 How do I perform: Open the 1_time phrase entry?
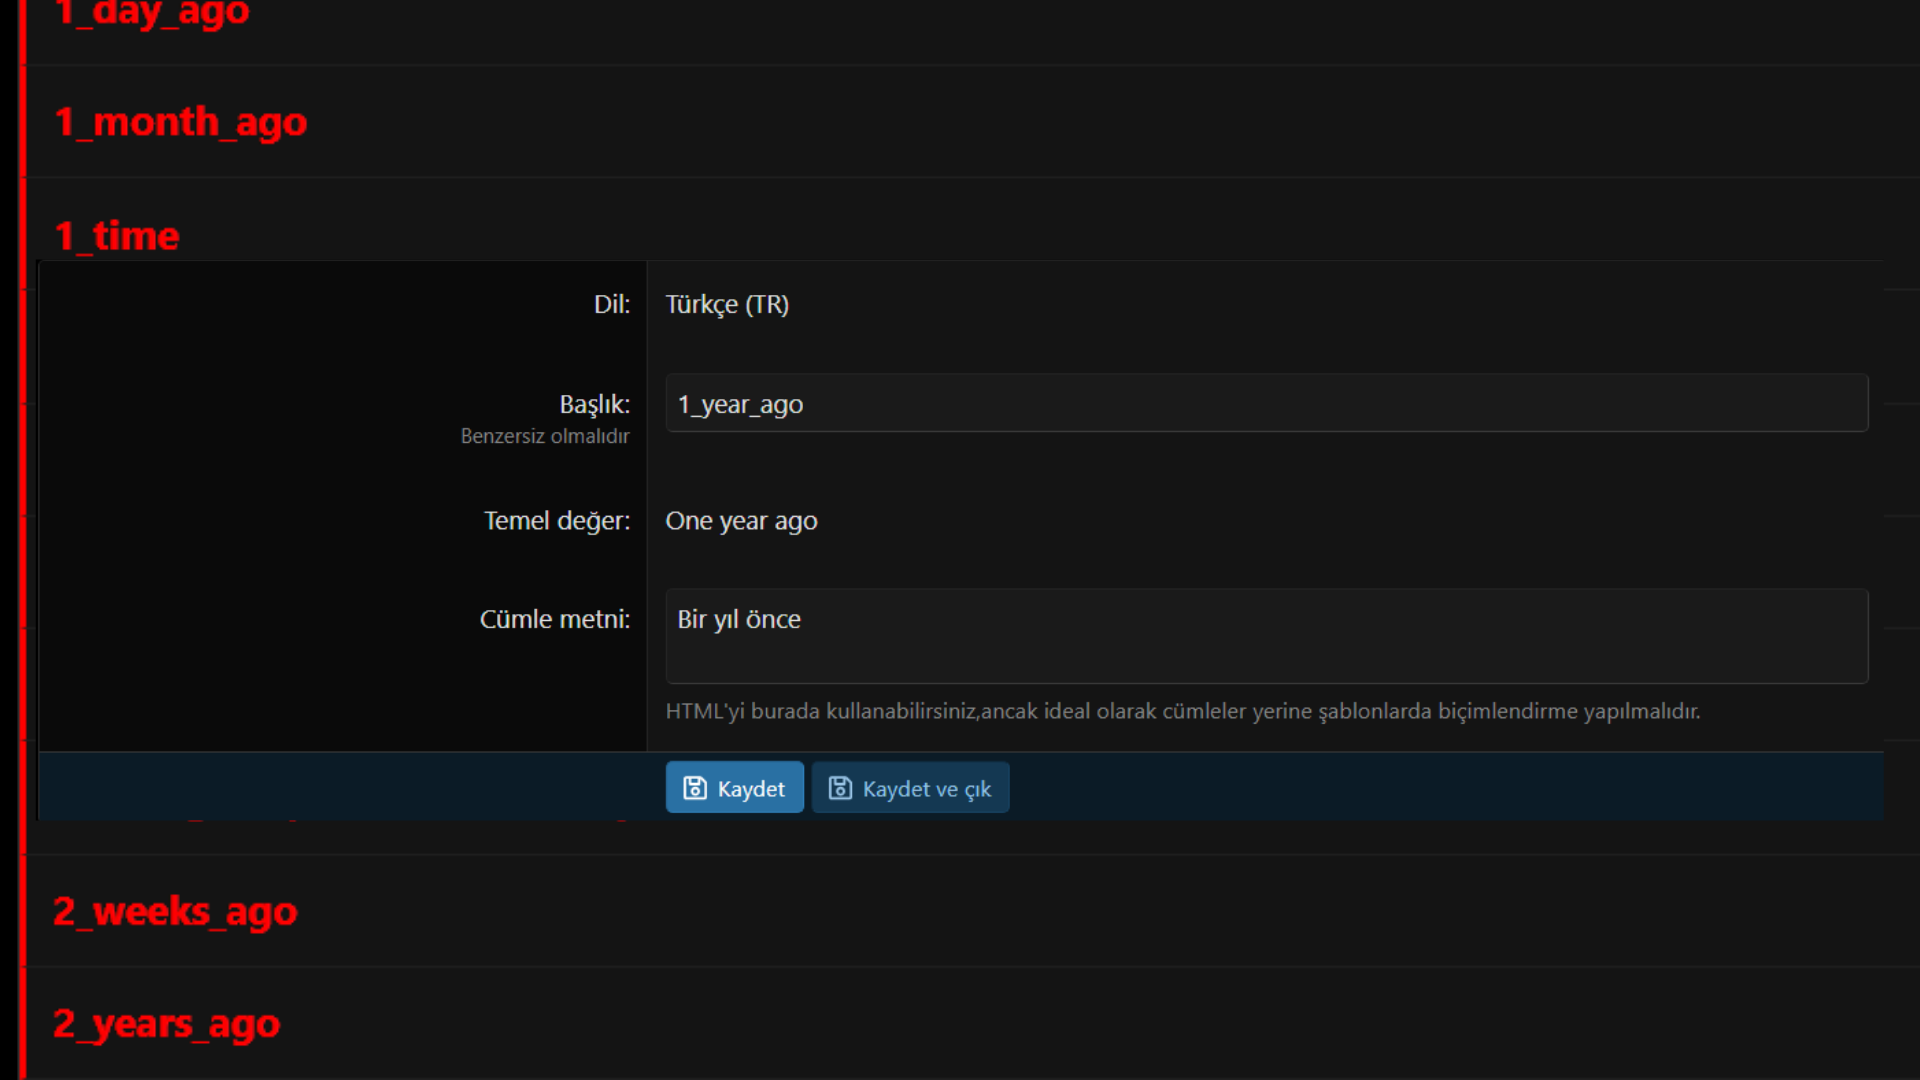(117, 236)
